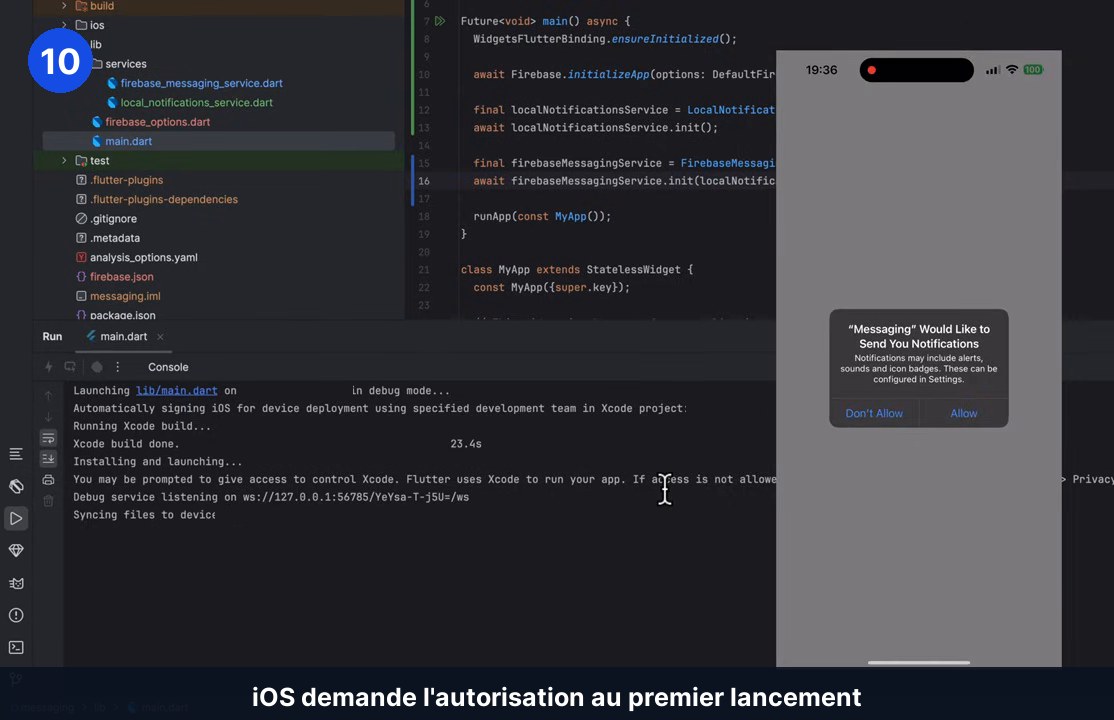The image size is (1114, 720).
Task: Place cursor on runApp(const MyApp()) line
Action: 542,216
